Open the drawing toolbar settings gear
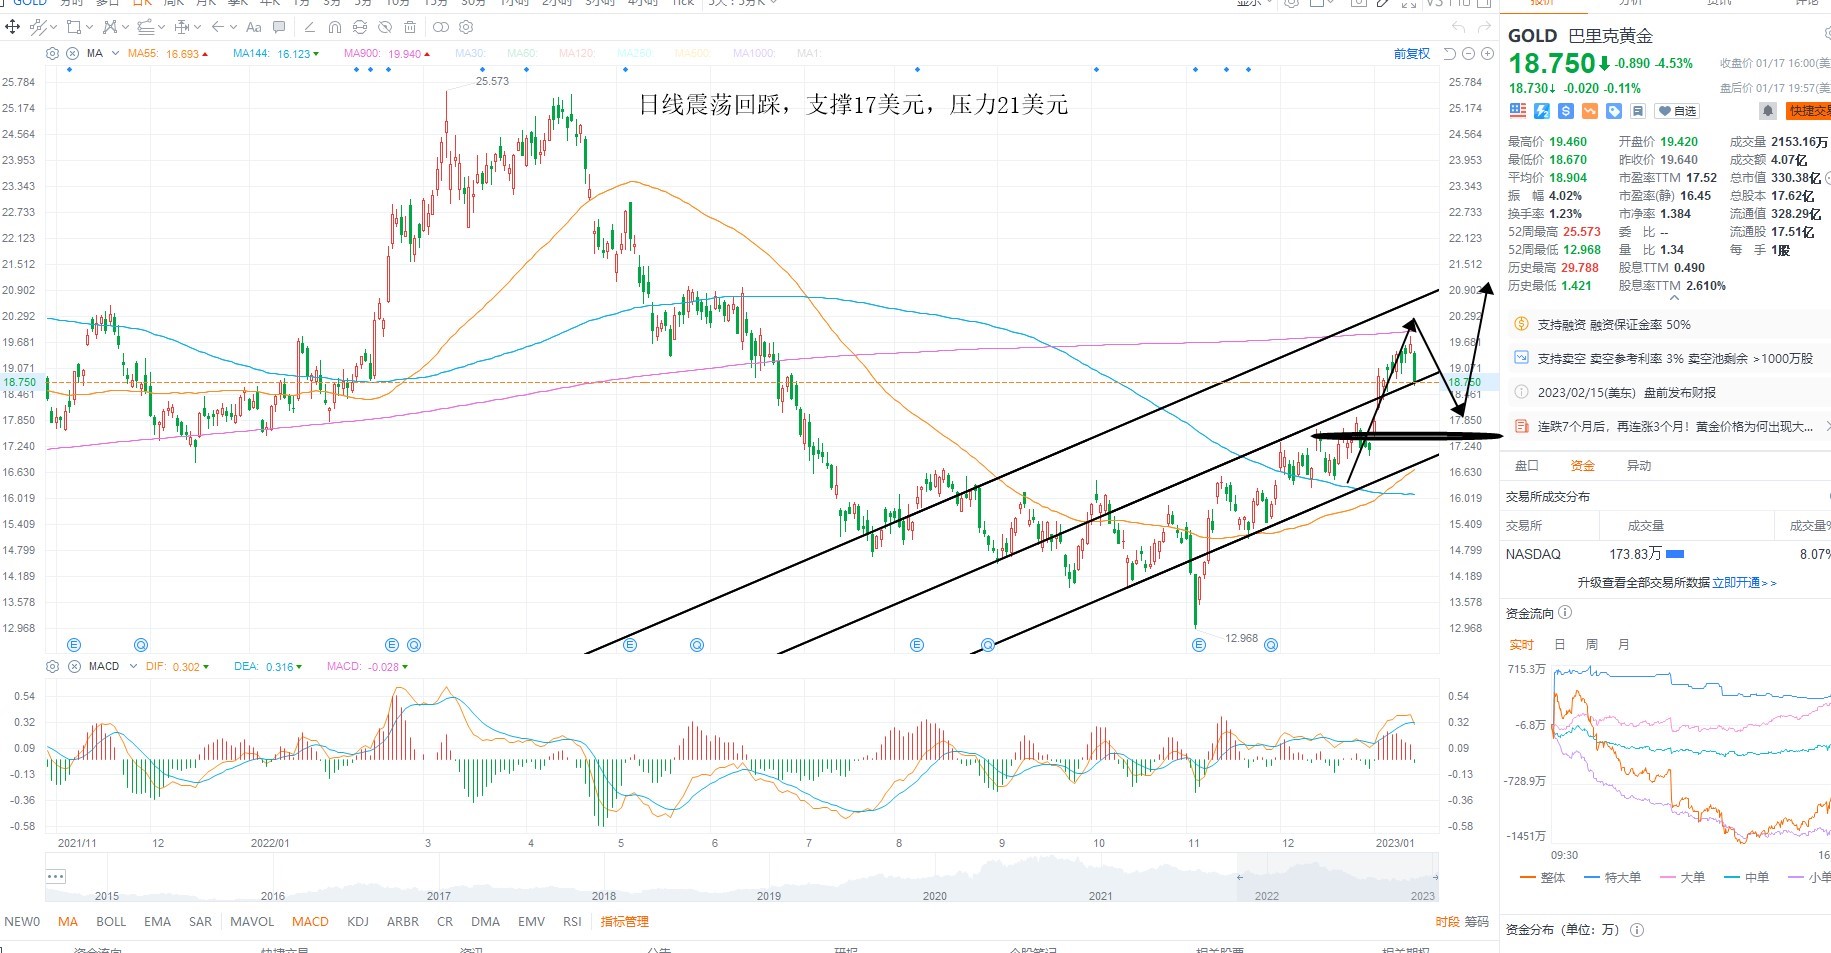1831x953 pixels. point(466,27)
